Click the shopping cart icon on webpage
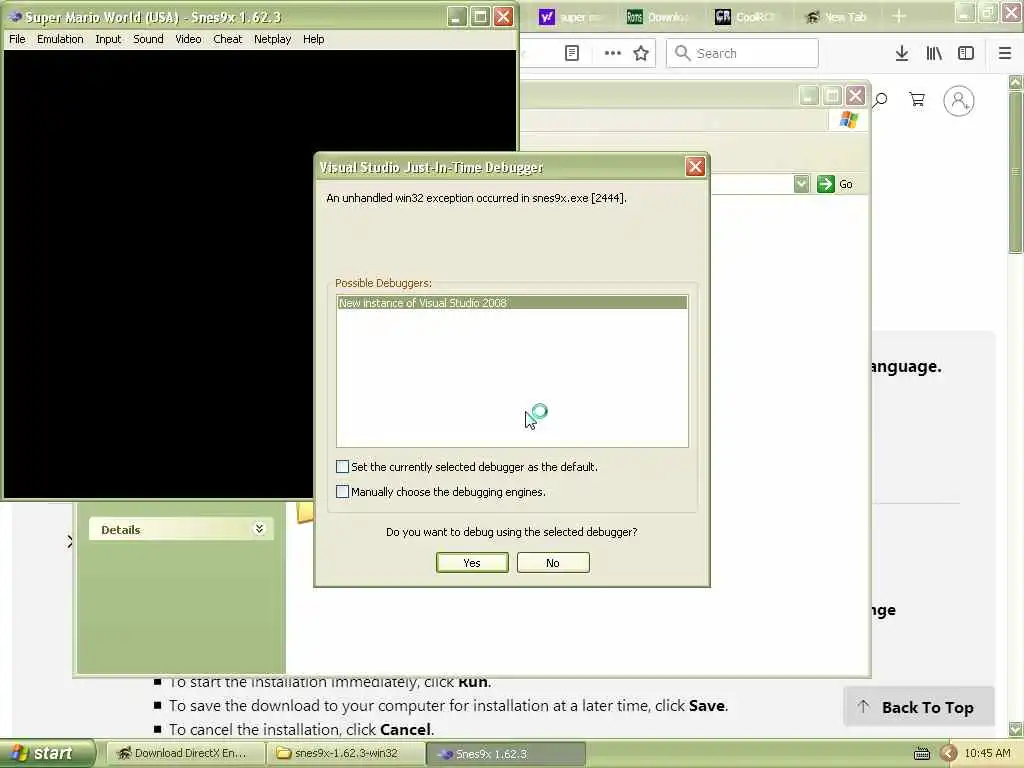 pyautogui.click(x=917, y=99)
